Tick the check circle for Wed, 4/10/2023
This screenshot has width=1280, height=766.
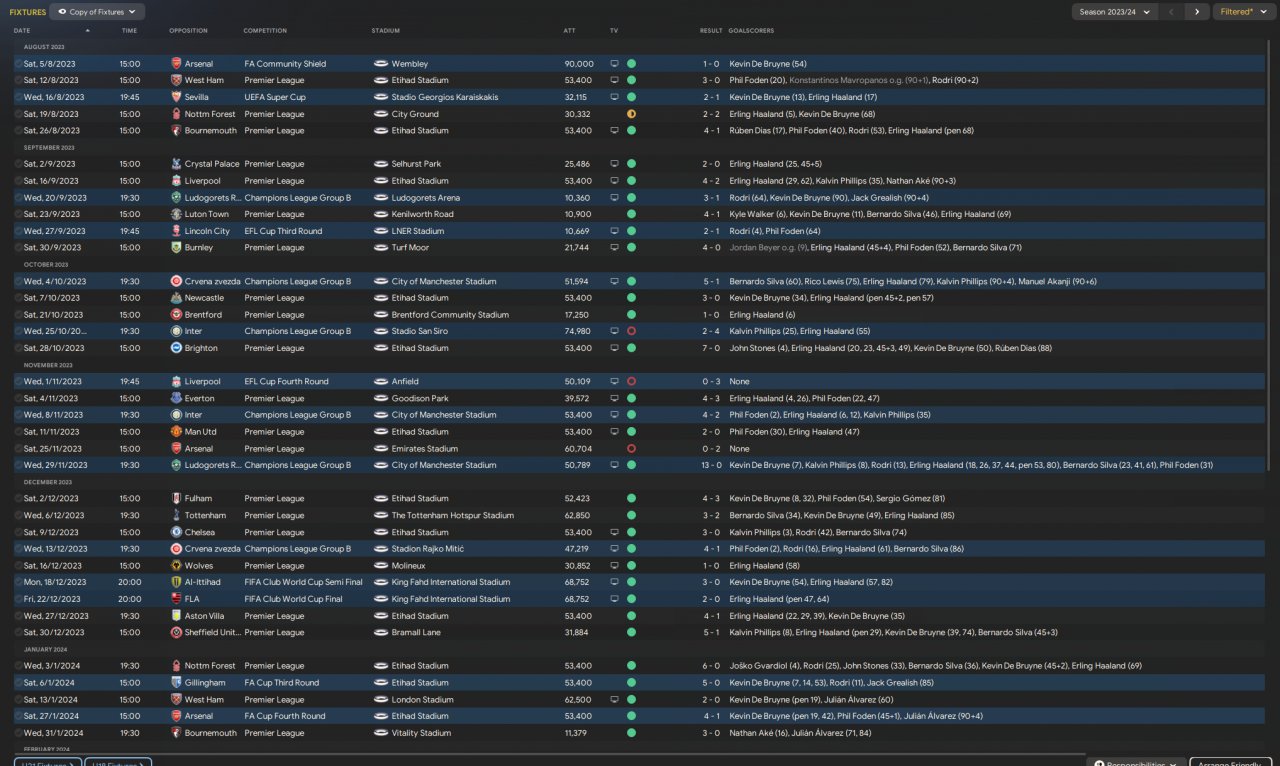pyautogui.click(x=18, y=281)
